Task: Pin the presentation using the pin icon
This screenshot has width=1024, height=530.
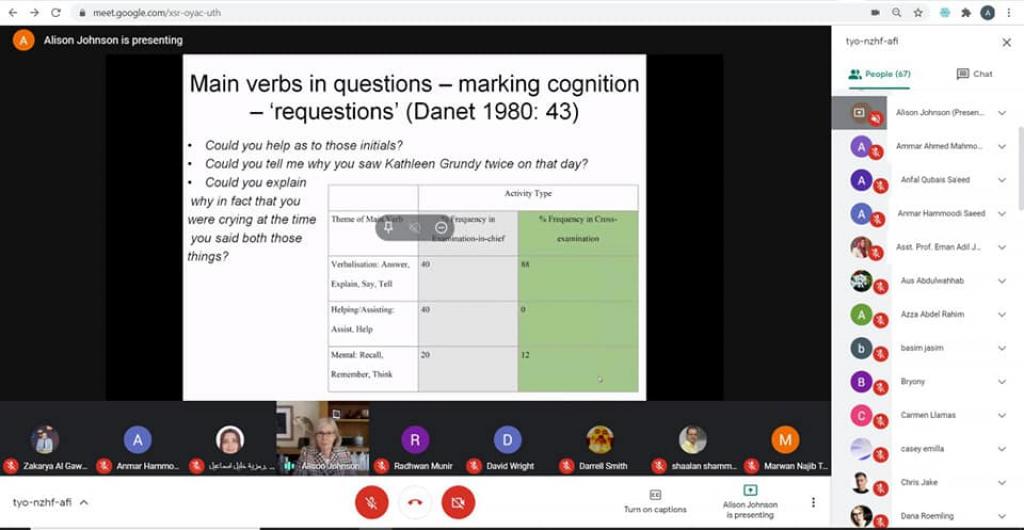Action: (389, 228)
